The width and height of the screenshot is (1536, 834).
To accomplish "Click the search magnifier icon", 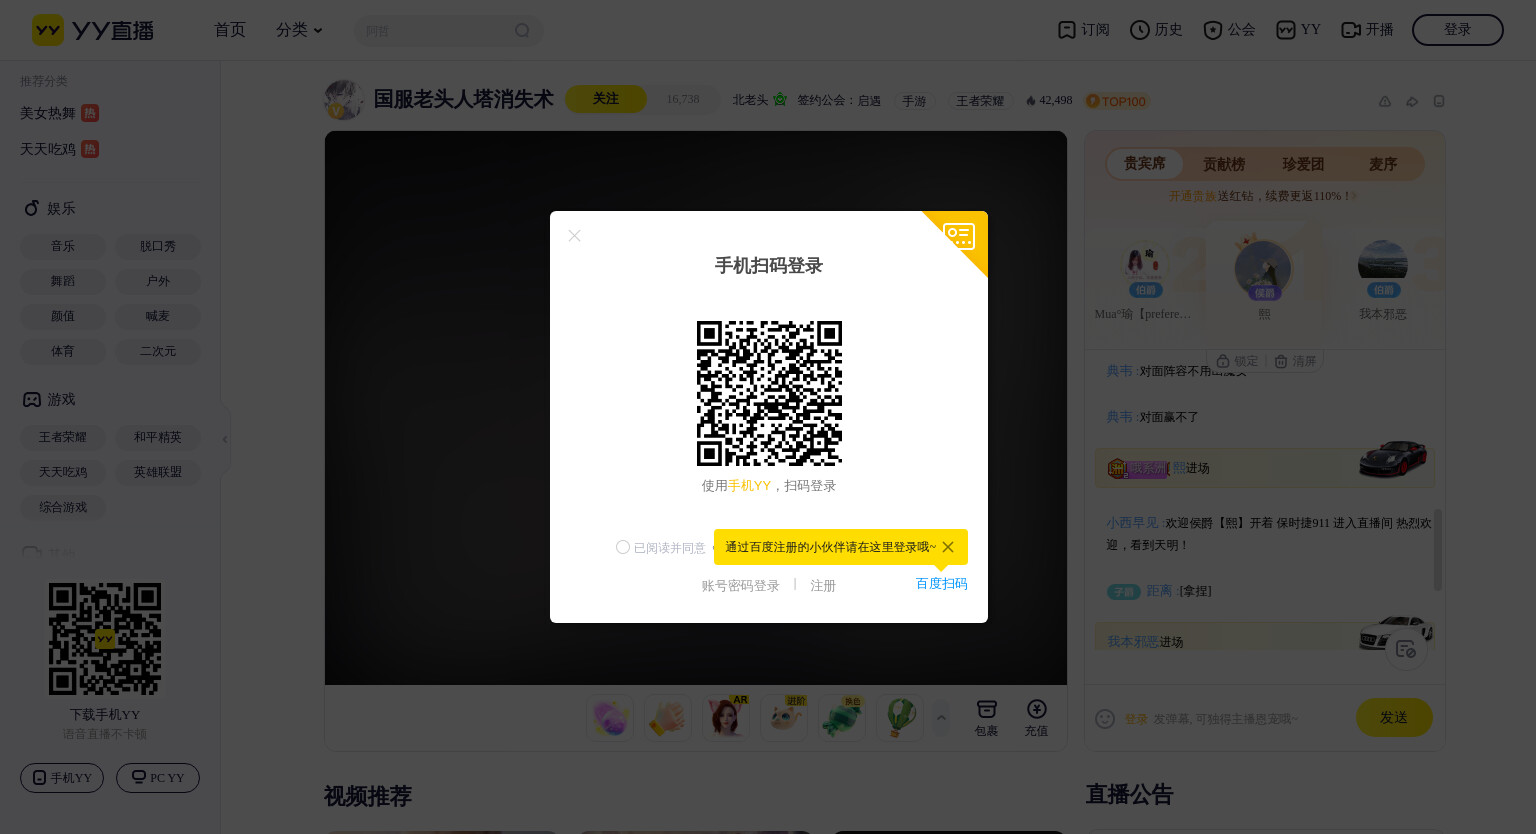I will pos(522,31).
